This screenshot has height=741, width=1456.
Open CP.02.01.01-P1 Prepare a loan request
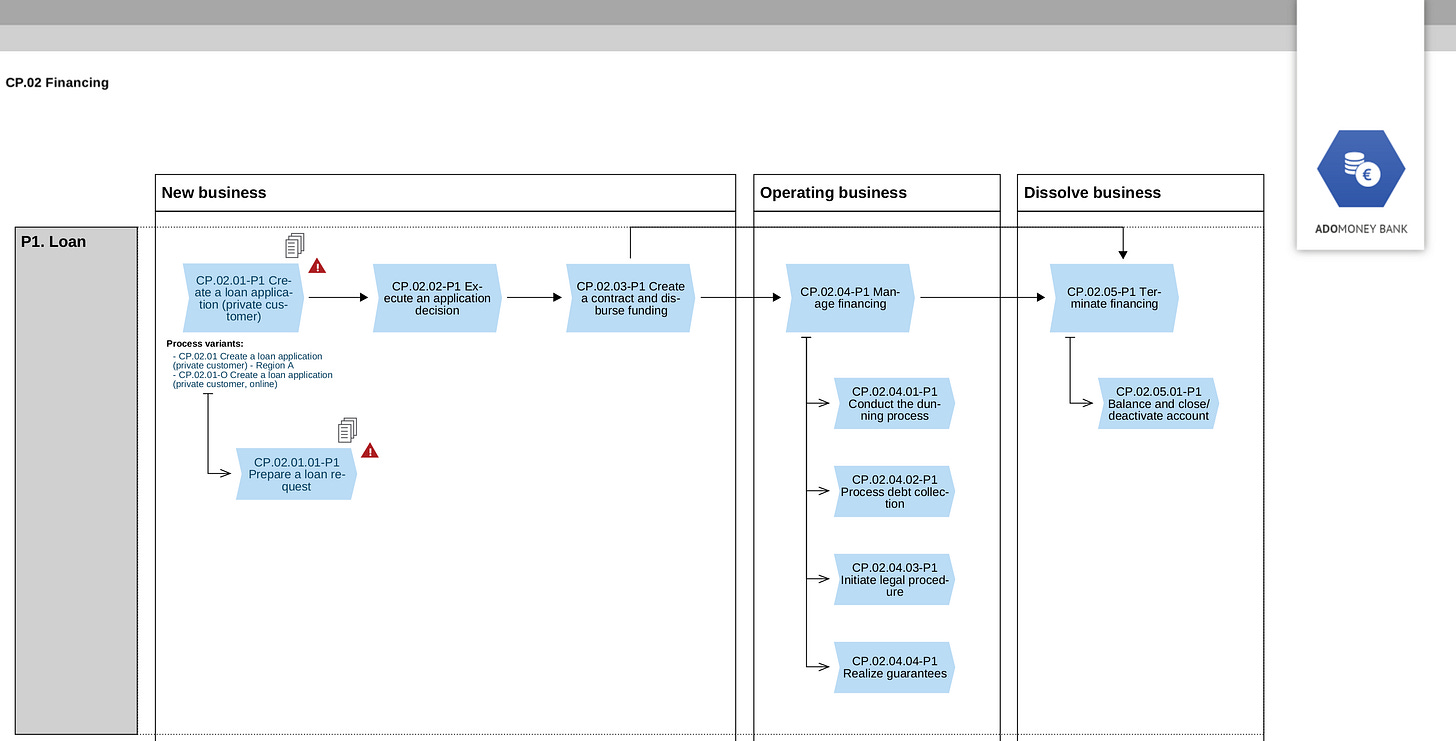pyautogui.click(x=296, y=474)
